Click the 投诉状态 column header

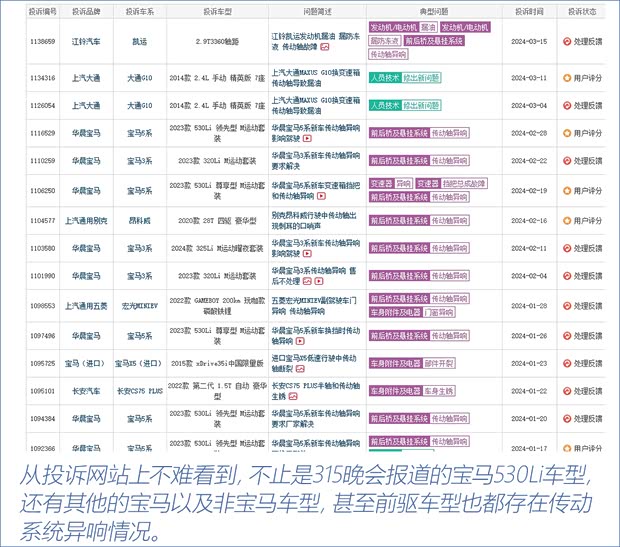(582, 12)
